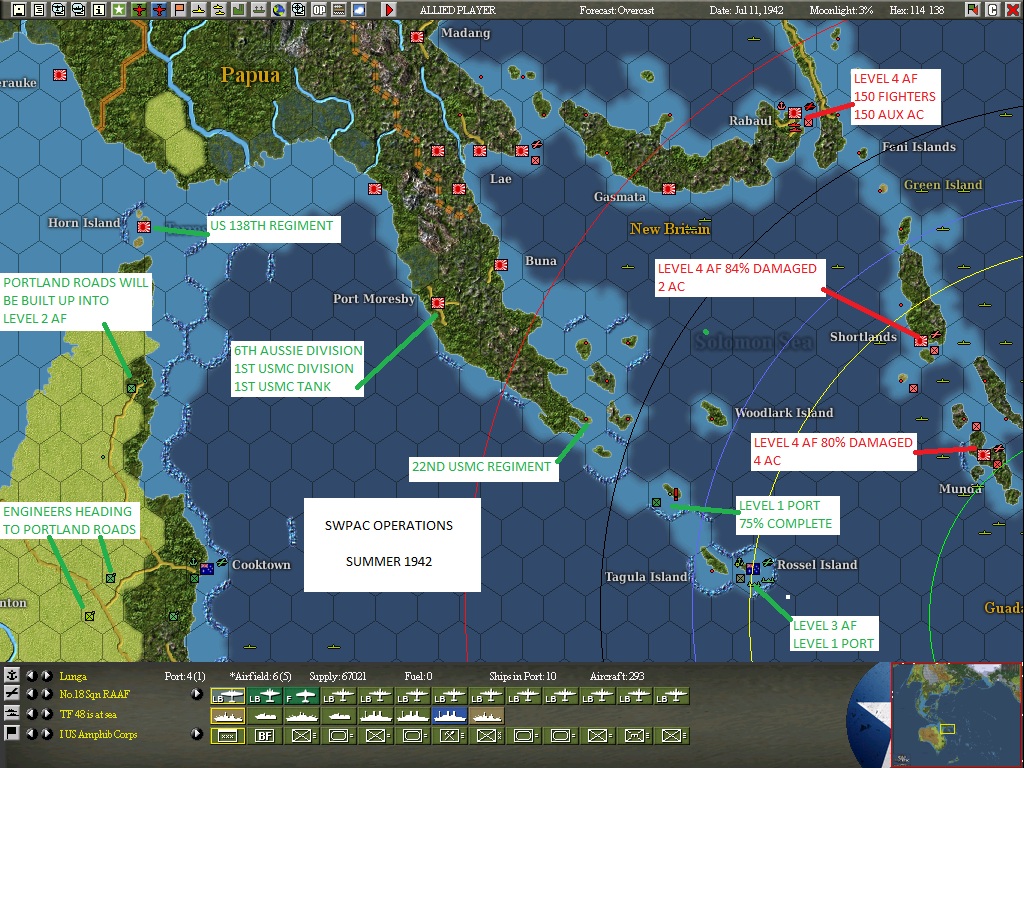
Task: Click the red-green flag icon near C
Action: pyautogui.click(x=972, y=10)
